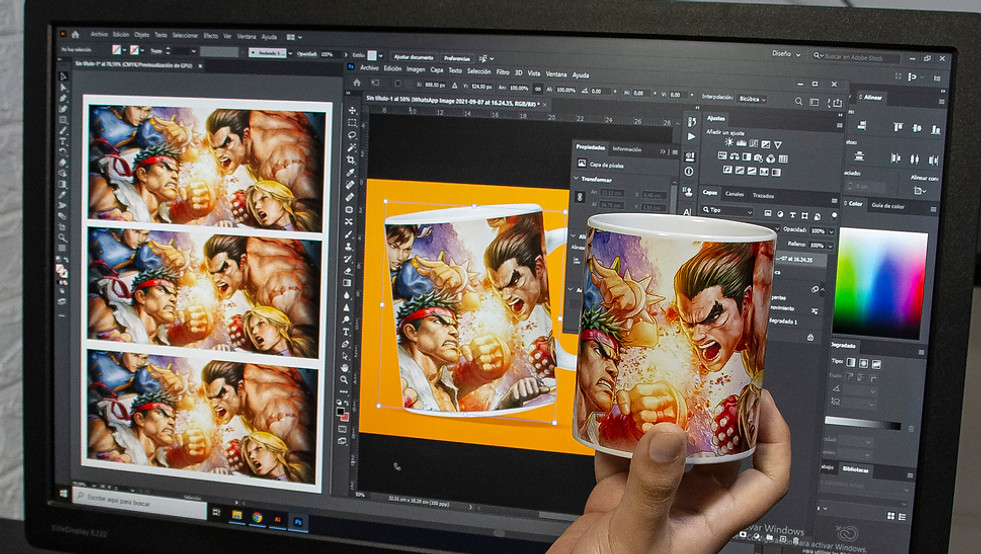Select the Lasso tool in Photoshop
Image resolution: width=981 pixels, height=554 pixels.
[x=352, y=135]
